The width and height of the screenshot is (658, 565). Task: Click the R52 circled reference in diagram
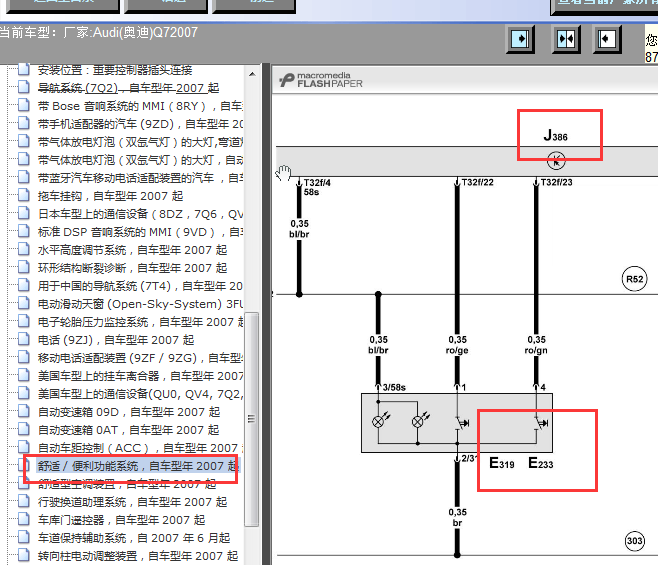point(634,279)
